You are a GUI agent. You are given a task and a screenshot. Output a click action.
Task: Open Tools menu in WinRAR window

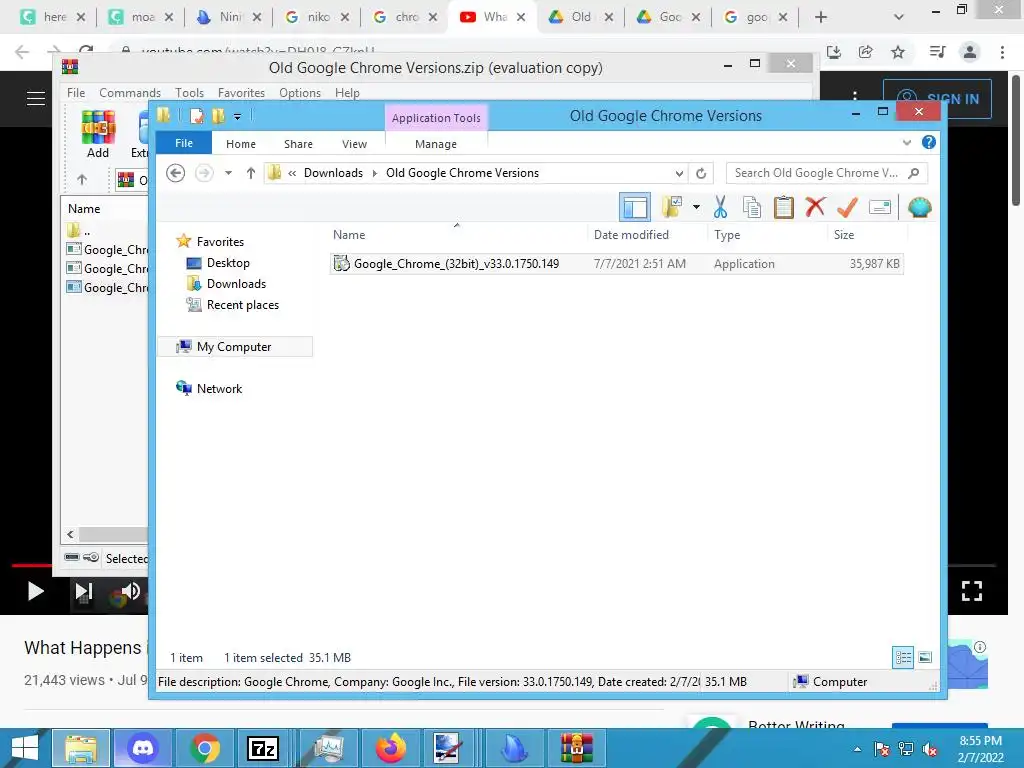point(189,93)
